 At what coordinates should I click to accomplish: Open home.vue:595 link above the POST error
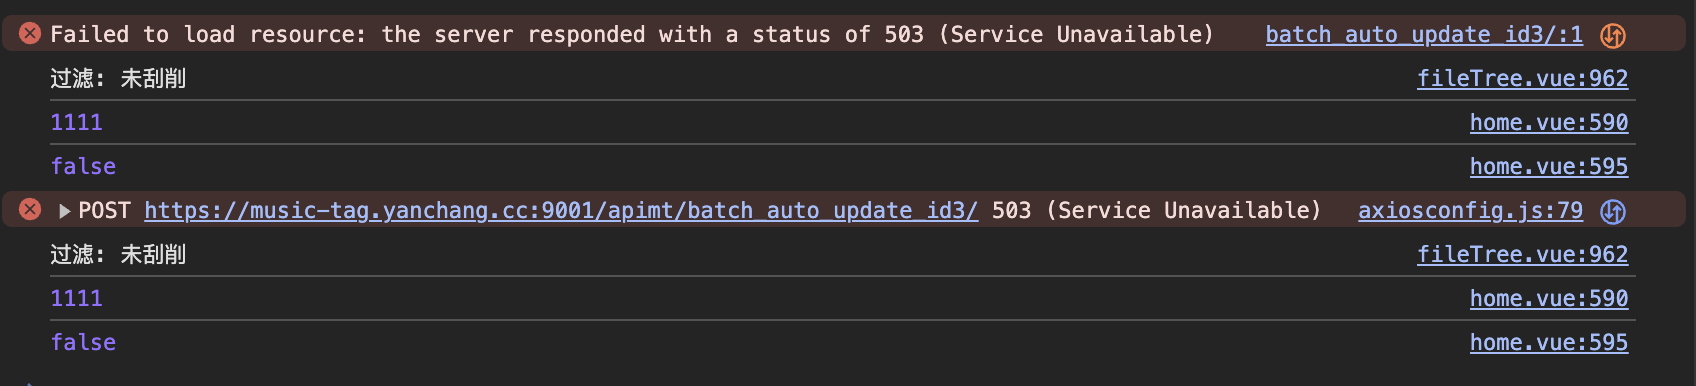click(1549, 167)
